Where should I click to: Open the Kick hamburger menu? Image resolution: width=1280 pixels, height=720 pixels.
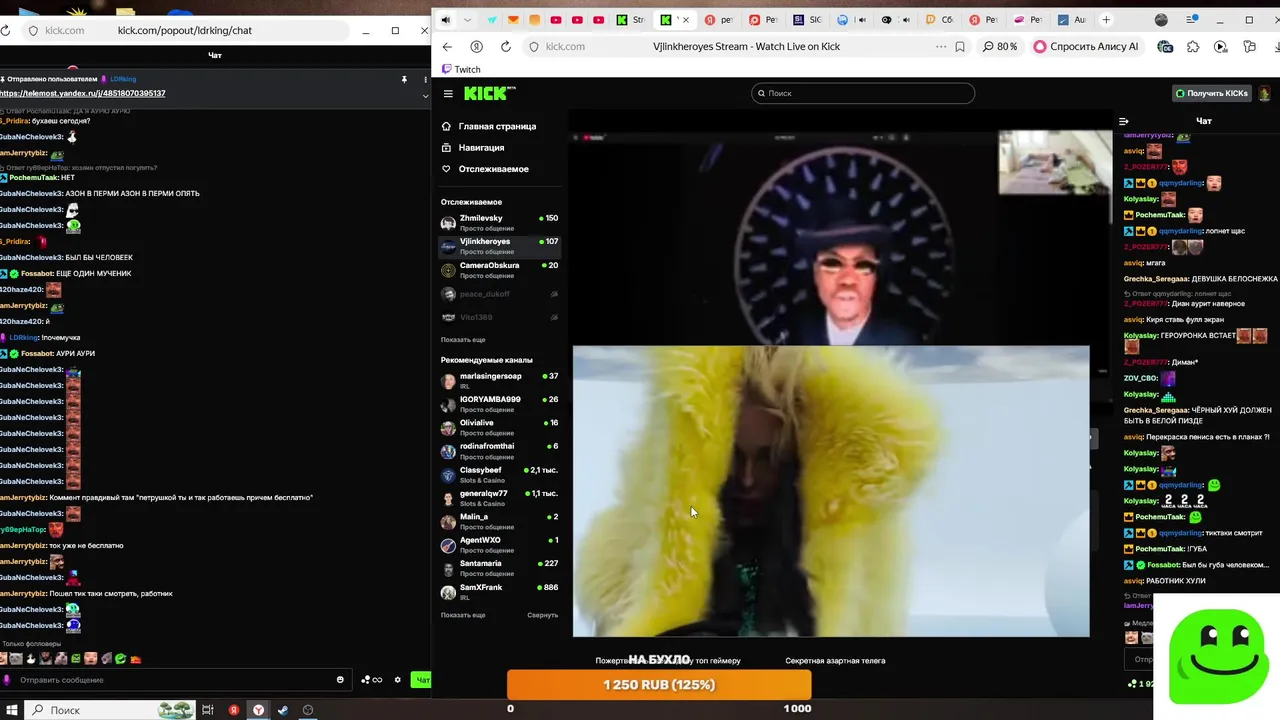pos(448,94)
